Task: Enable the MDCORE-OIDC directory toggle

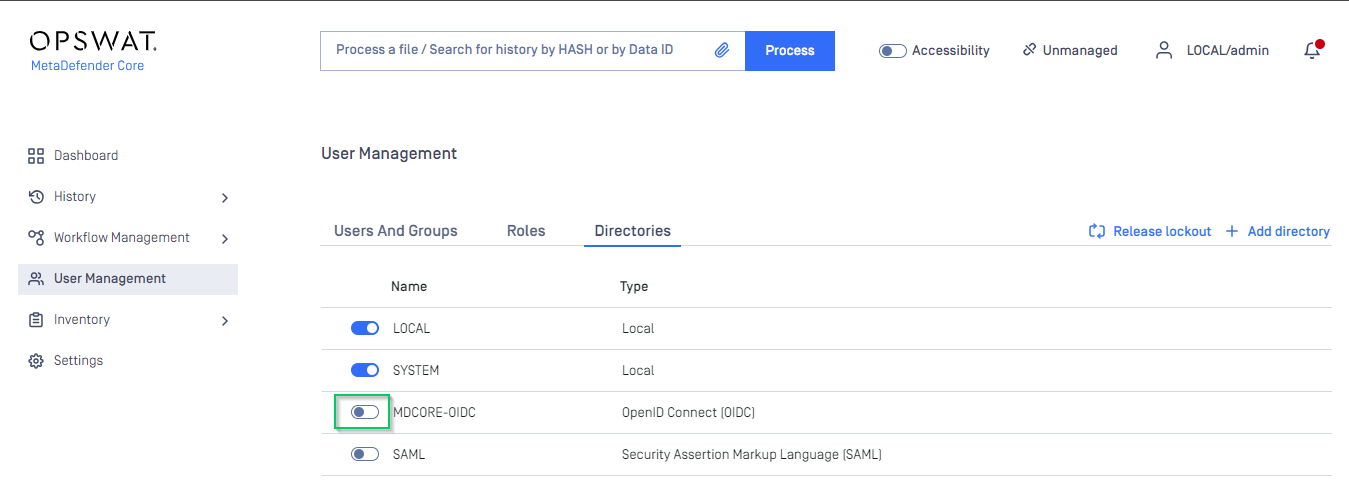Action: (365, 412)
